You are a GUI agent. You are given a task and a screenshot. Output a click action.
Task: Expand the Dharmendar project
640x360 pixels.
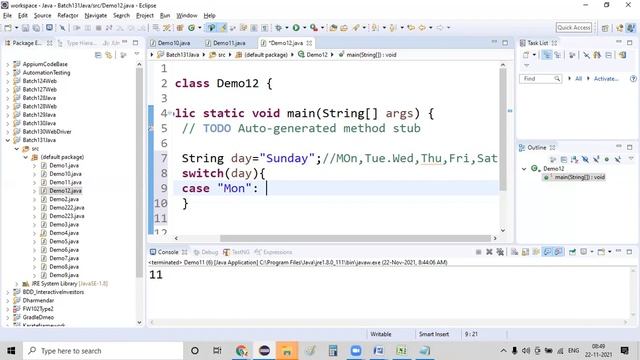pos(7,300)
